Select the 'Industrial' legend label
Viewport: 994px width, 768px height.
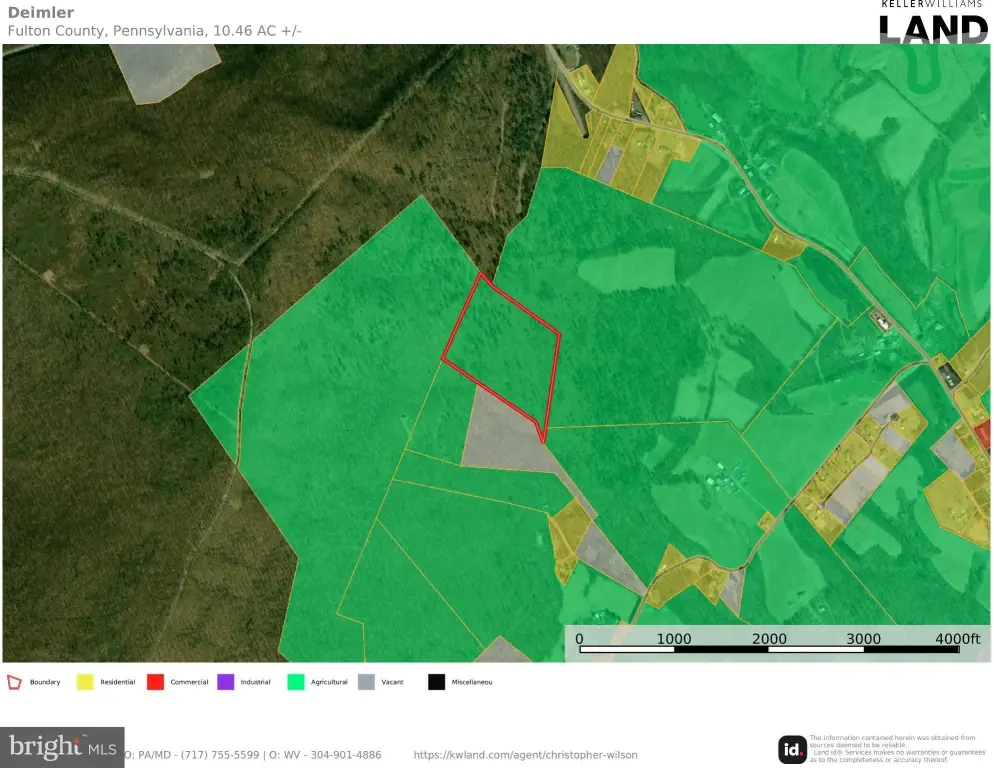[x=255, y=682]
